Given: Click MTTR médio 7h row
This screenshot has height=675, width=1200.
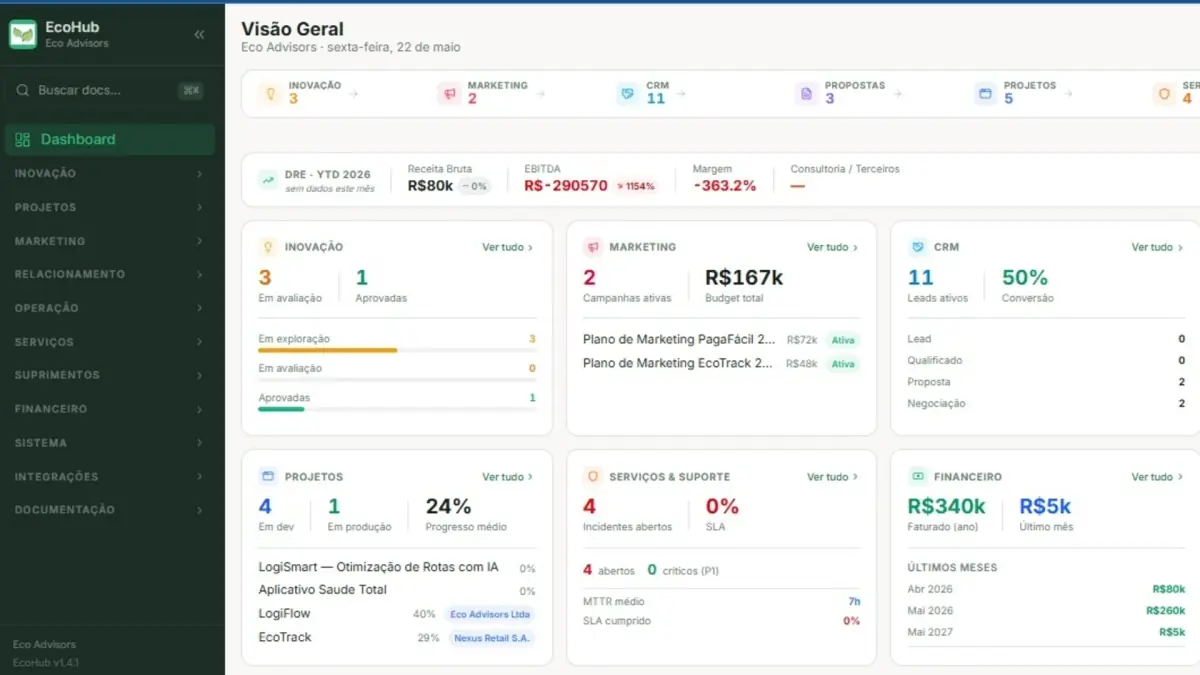Looking at the screenshot, I should tap(721, 602).
